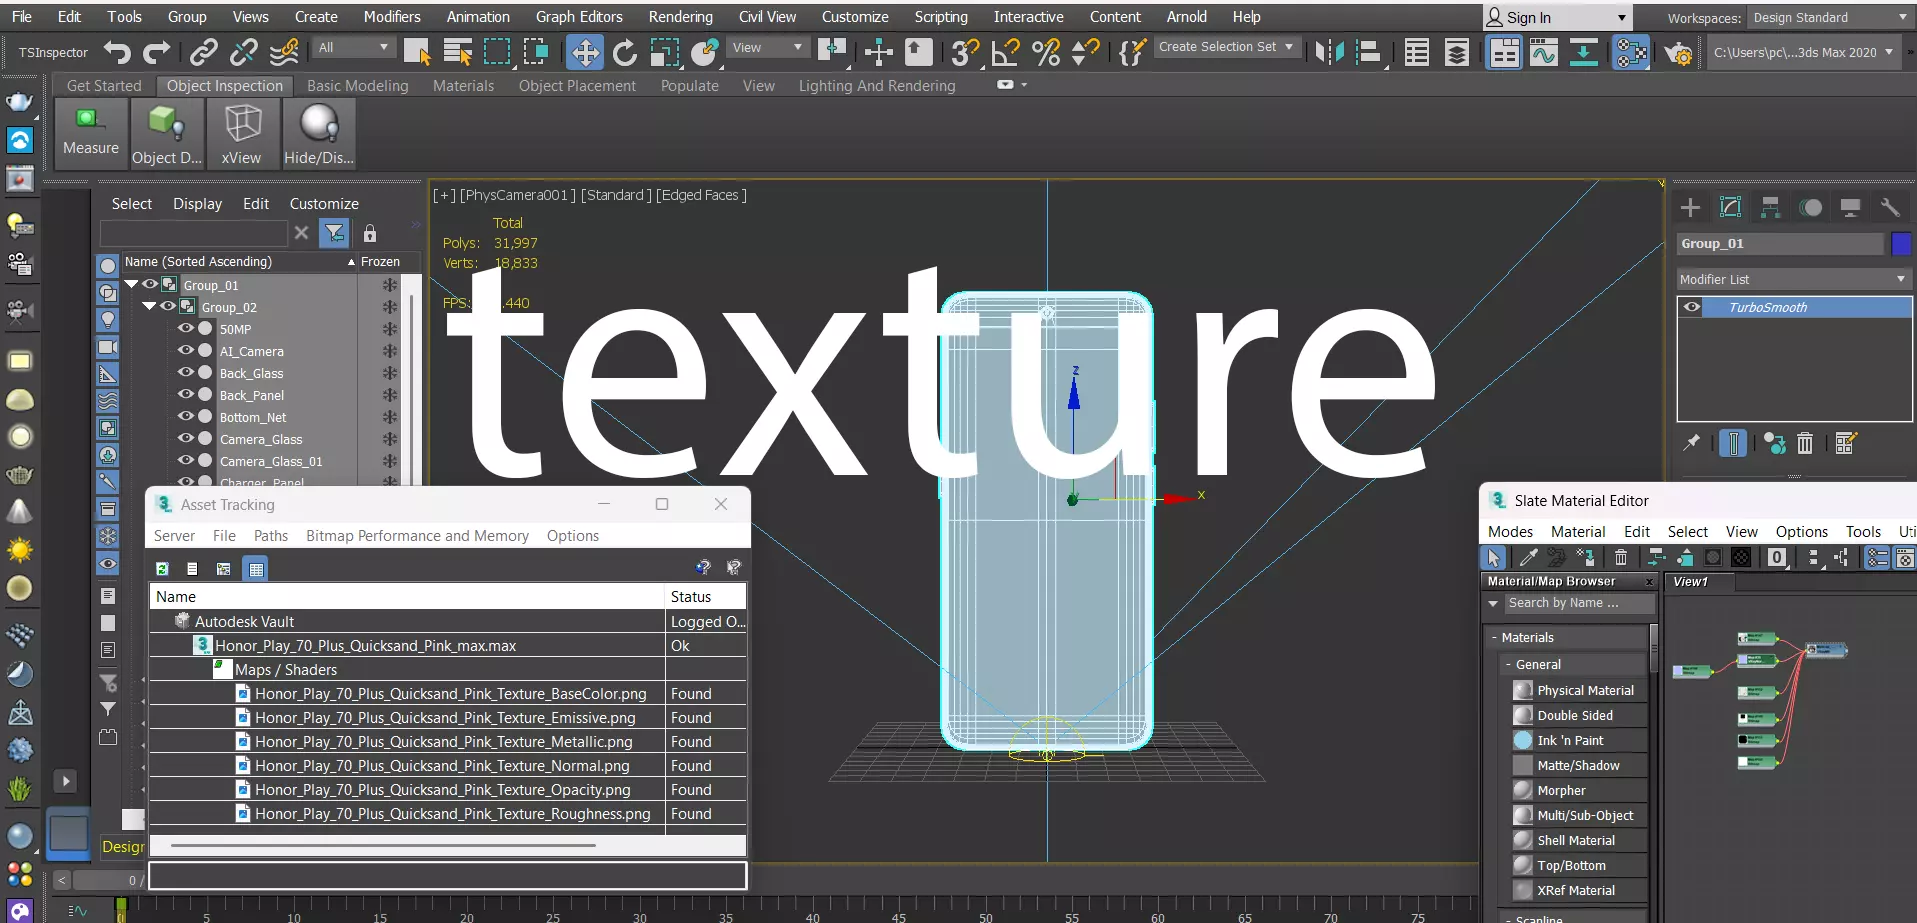Open the View reference coordinate dropdown
This screenshot has height=923, width=1917.
767,48
